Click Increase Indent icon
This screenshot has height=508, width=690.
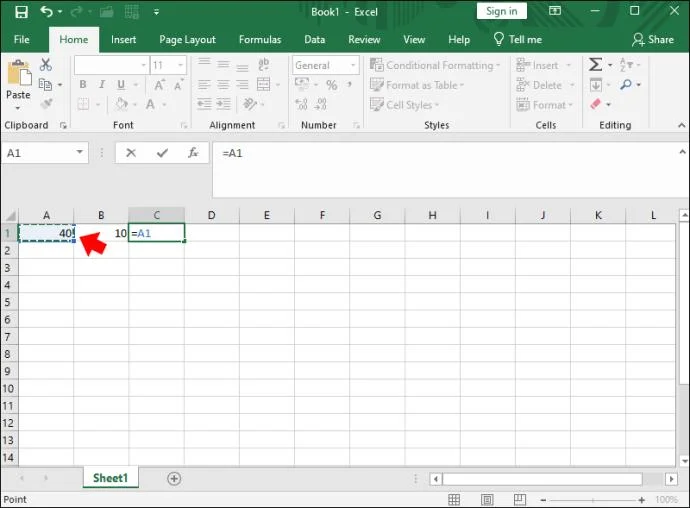(x=223, y=104)
